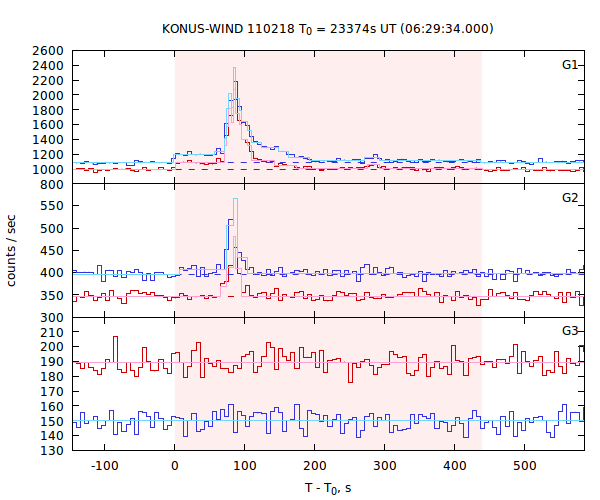The height and width of the screenshot is (500, 600).
Task: Click G3 y-axis tick label 130
Action: [x=52, y=451]
